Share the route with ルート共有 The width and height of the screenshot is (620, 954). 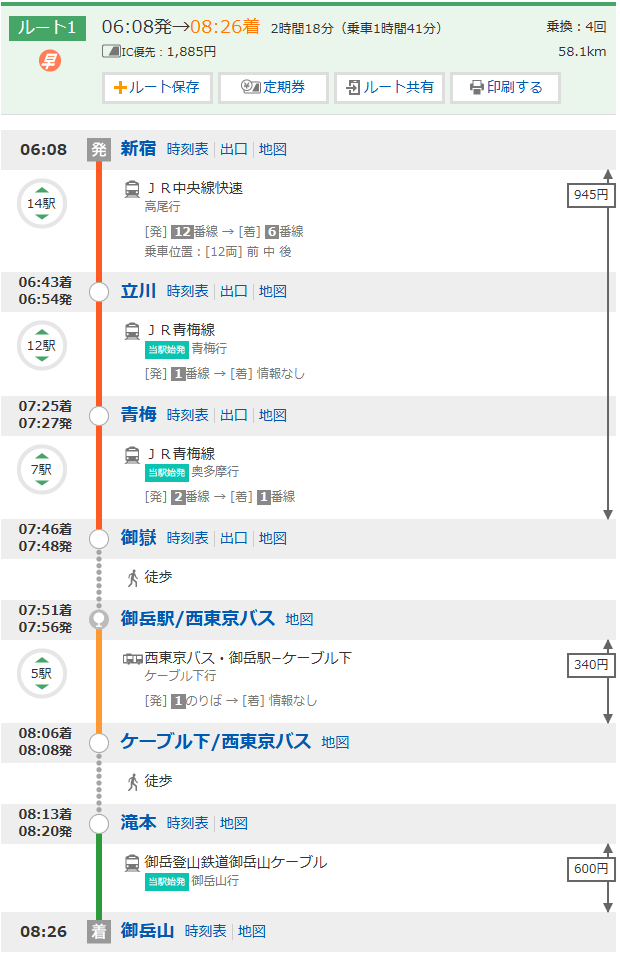(389, 87)
